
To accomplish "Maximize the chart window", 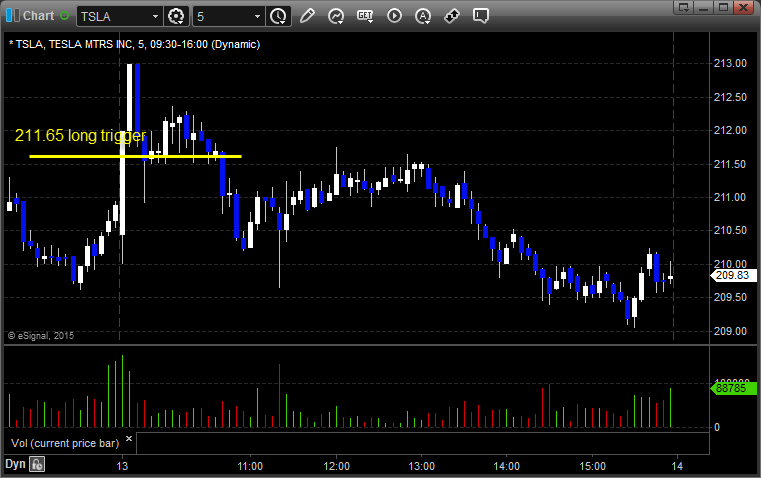I will 724,7.
